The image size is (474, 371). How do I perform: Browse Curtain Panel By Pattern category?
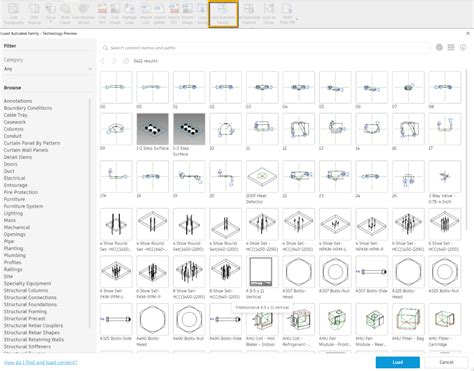point(32,143)
